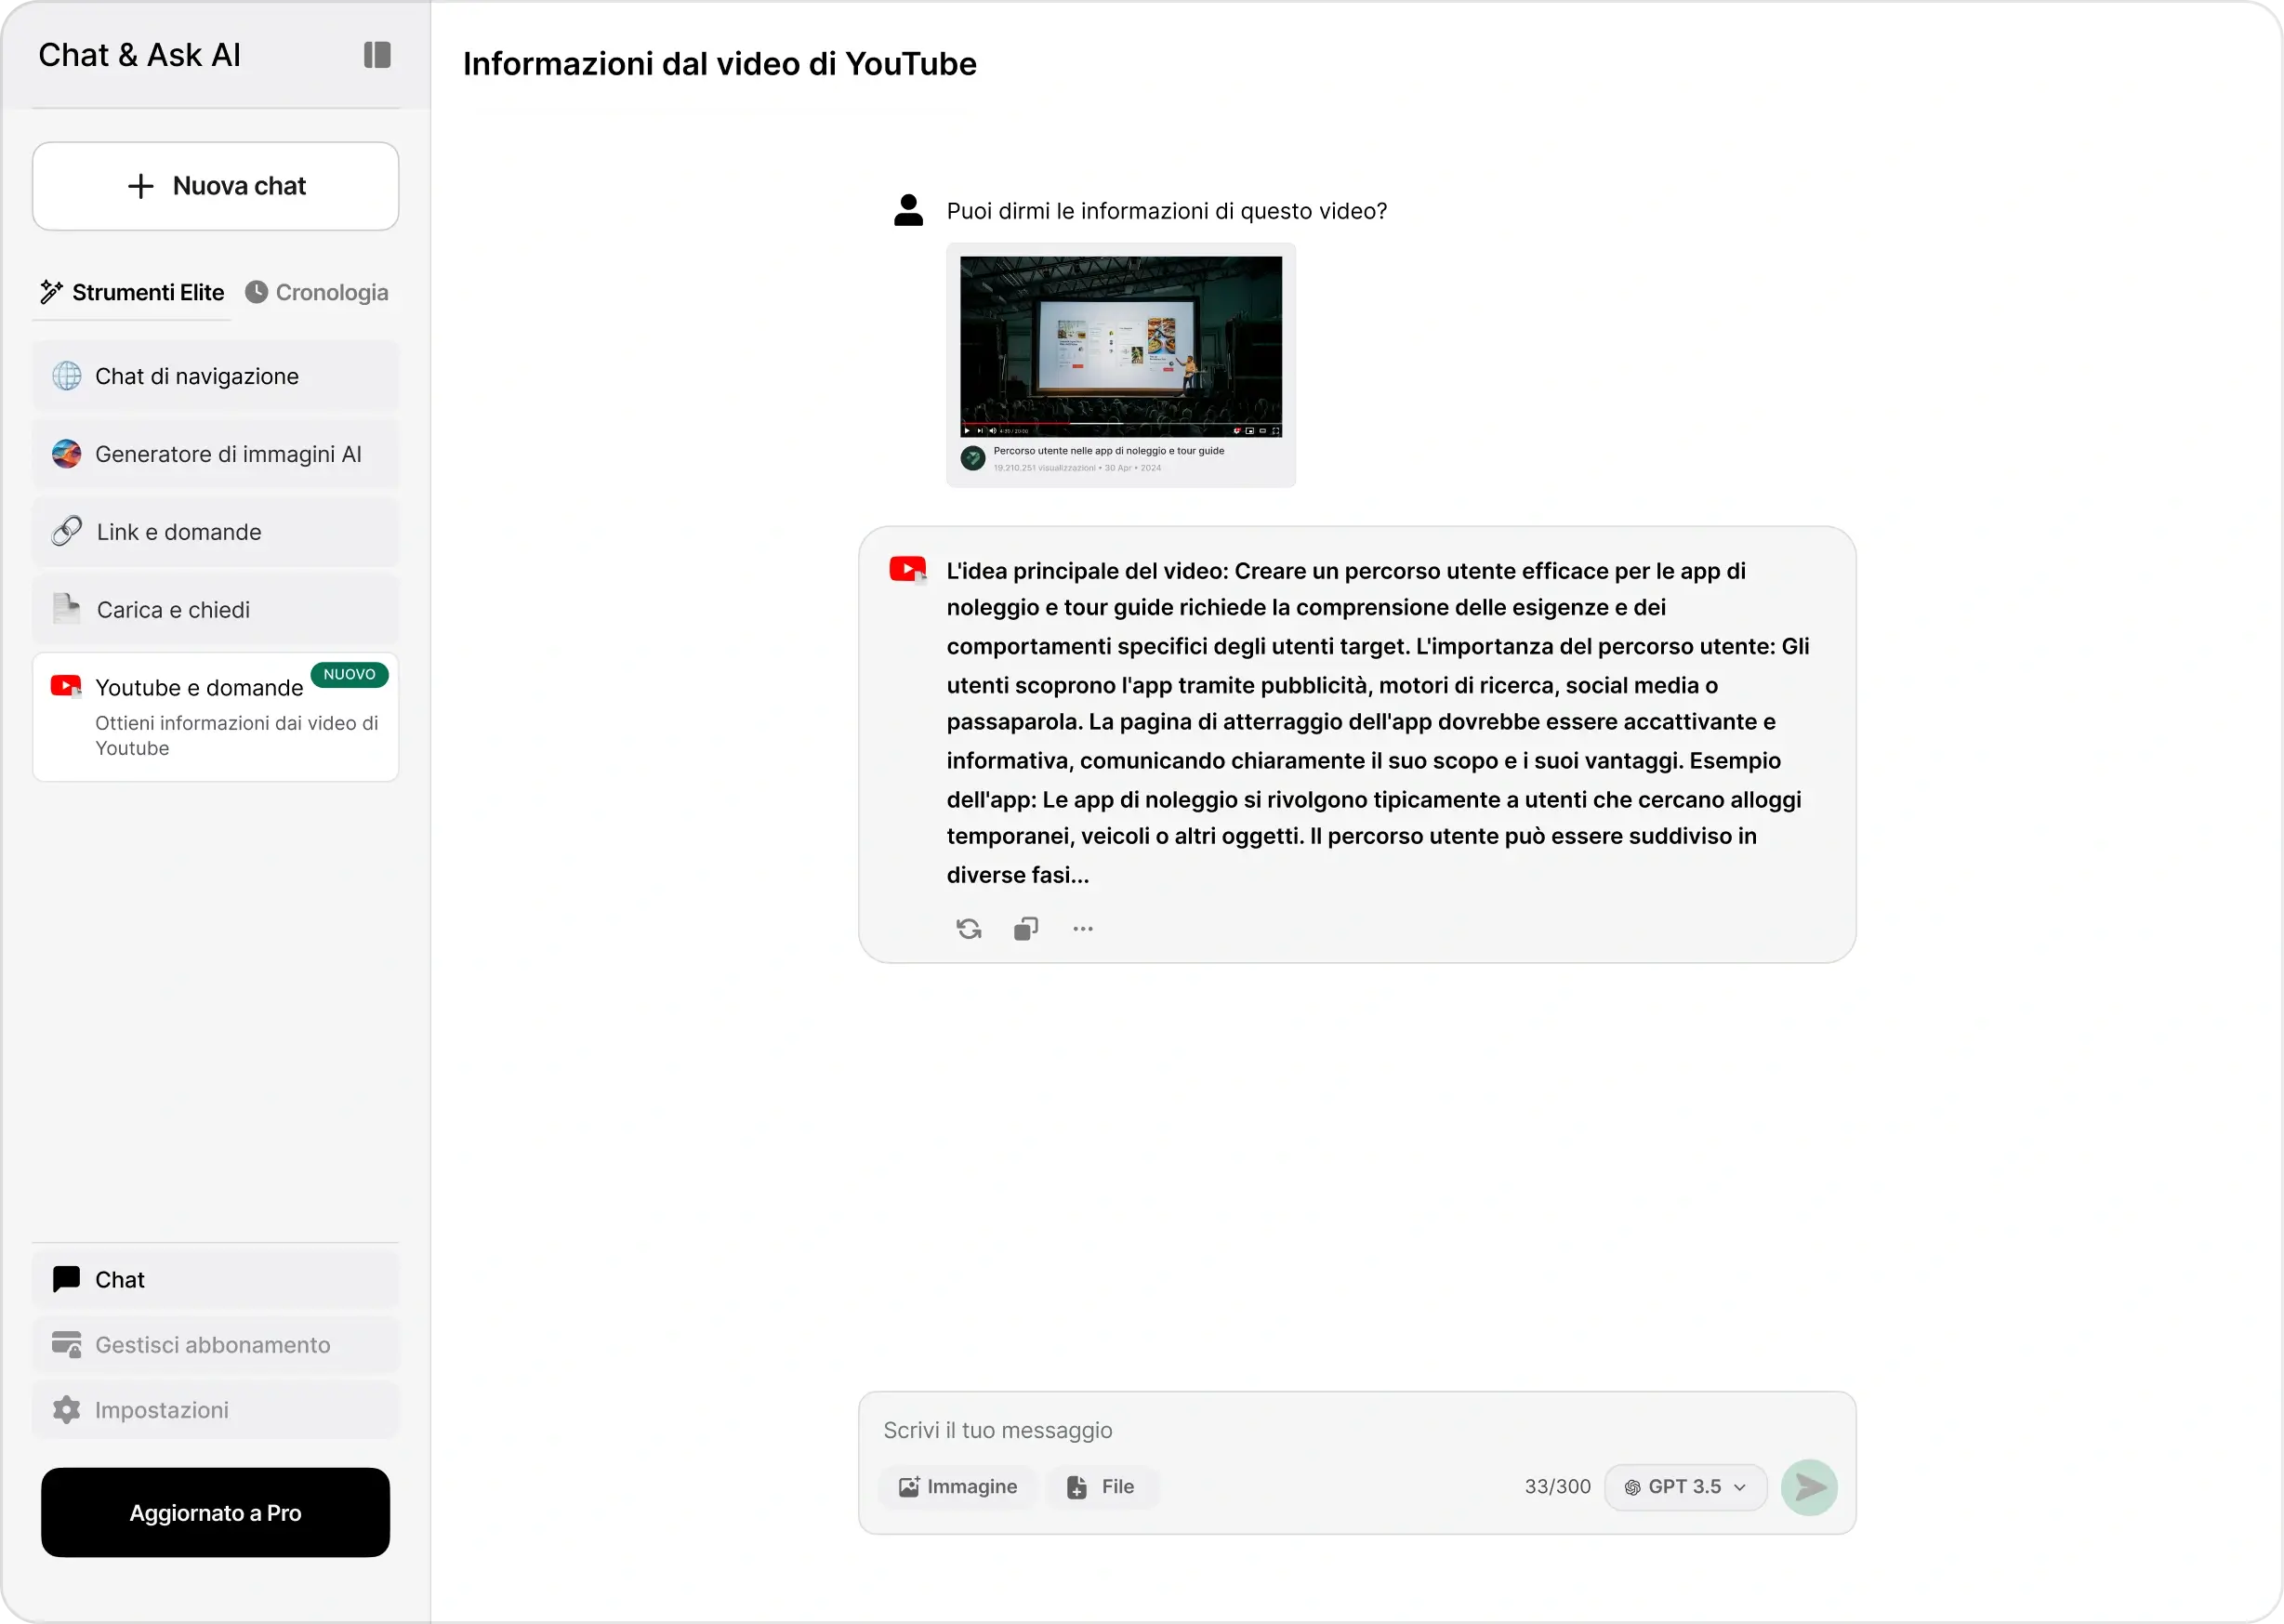This screenshot has height=1624, width=2284.
Task: Switch to Cronologia tab
Action: [x=317, y=292]
